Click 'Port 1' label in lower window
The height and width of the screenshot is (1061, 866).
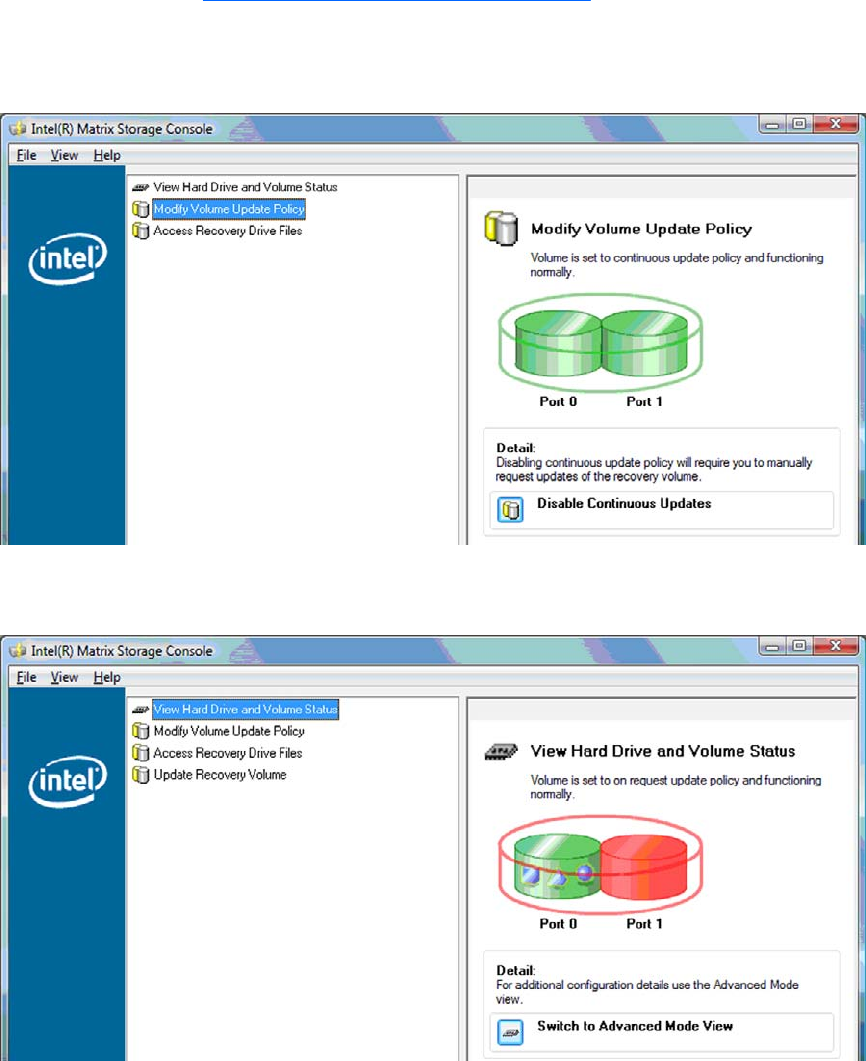click(644, 924)
